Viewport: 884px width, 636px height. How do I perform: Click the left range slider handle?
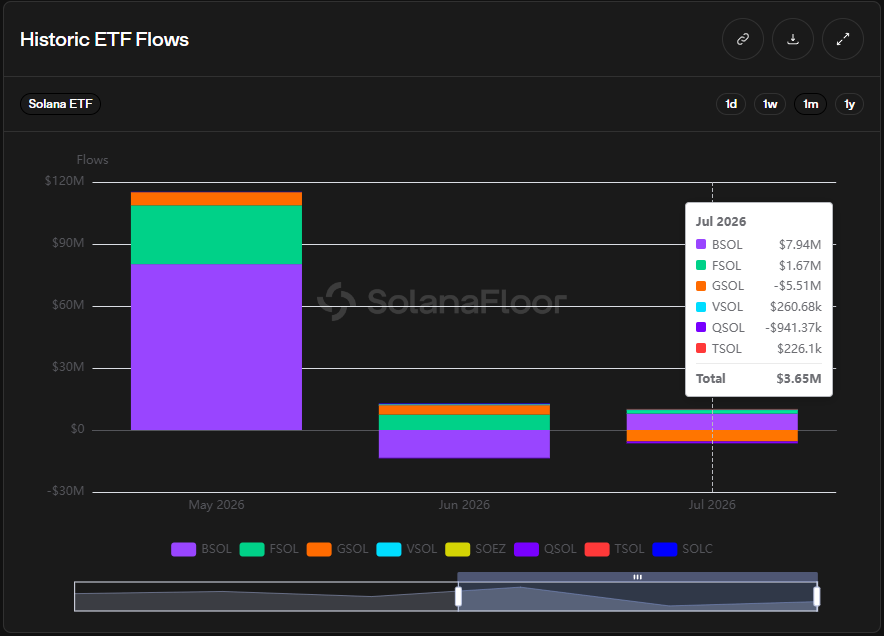(458, 597)
